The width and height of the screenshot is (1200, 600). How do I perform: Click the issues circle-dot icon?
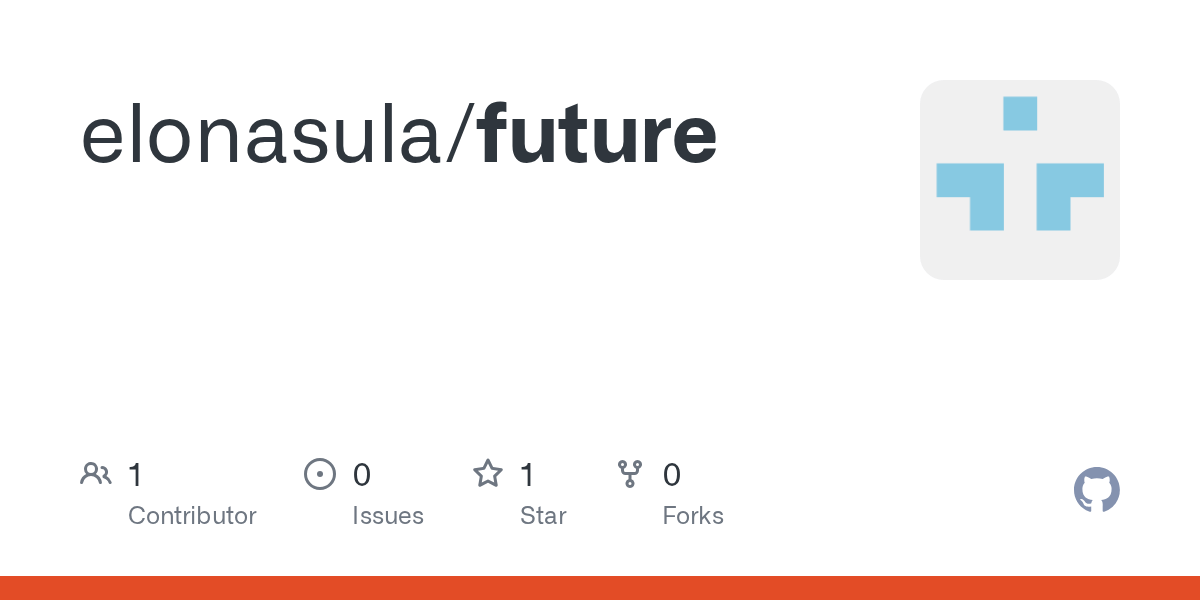tap(320, 474)
